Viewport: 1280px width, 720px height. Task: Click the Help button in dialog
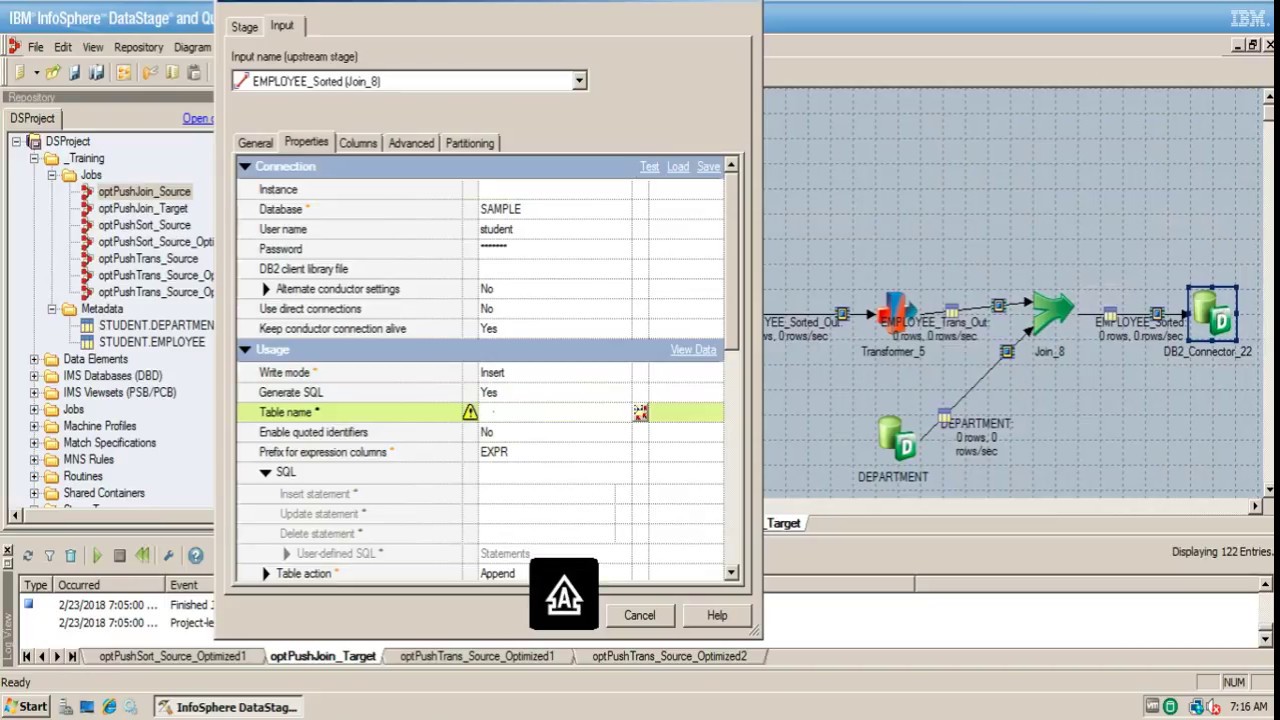point(717,616)
